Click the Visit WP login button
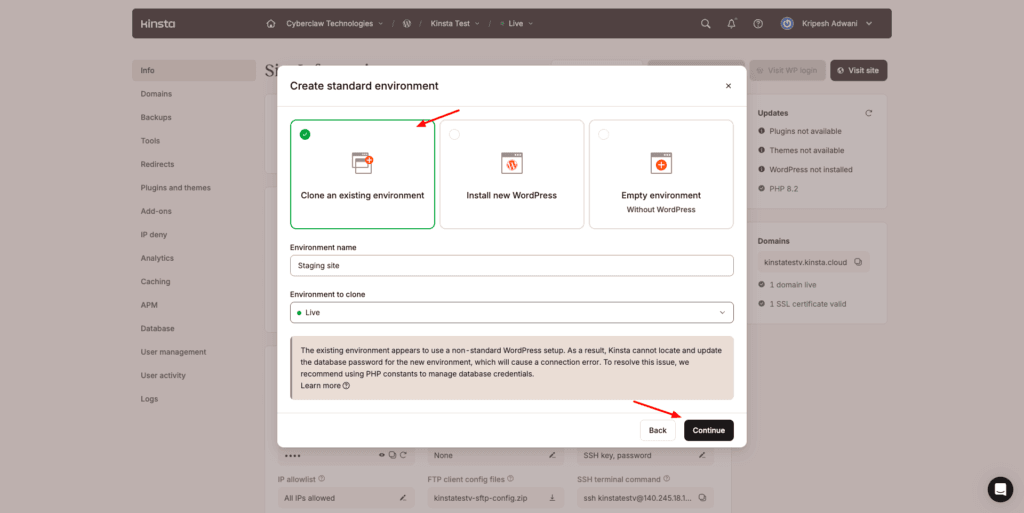 (787, 70)
